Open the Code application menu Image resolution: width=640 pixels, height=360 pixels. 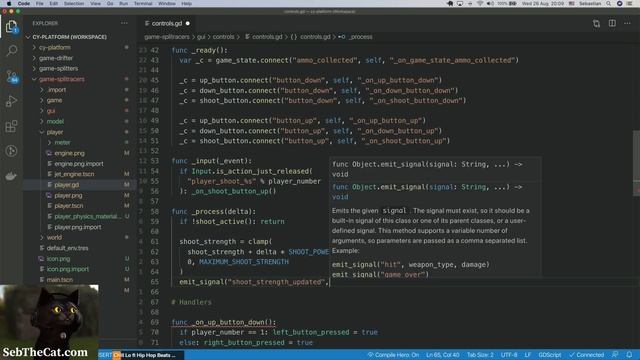[x=24, y=3]
